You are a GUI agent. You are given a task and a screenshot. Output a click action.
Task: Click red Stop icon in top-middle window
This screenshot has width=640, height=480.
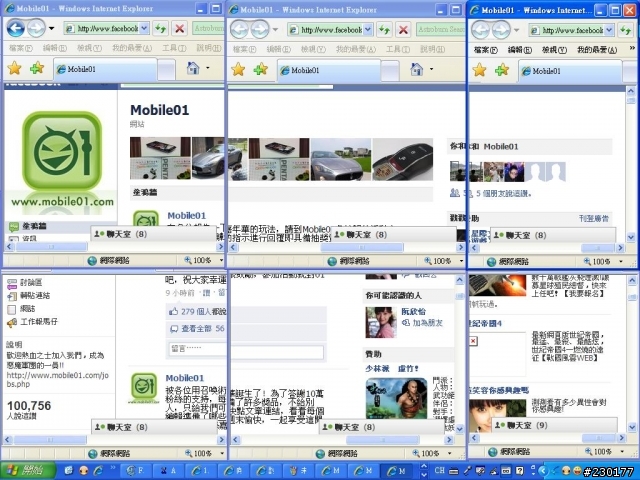coord(403,29)
